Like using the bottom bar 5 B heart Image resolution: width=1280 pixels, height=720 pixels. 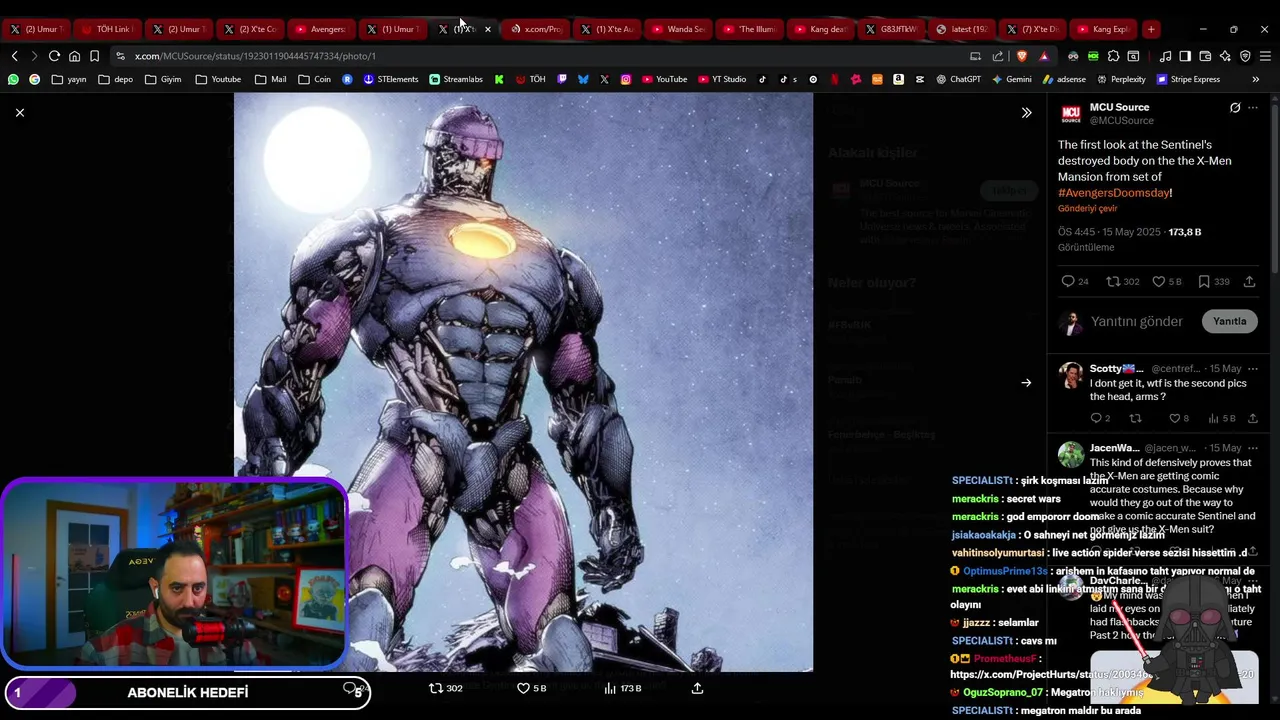(x=531, y=688)
